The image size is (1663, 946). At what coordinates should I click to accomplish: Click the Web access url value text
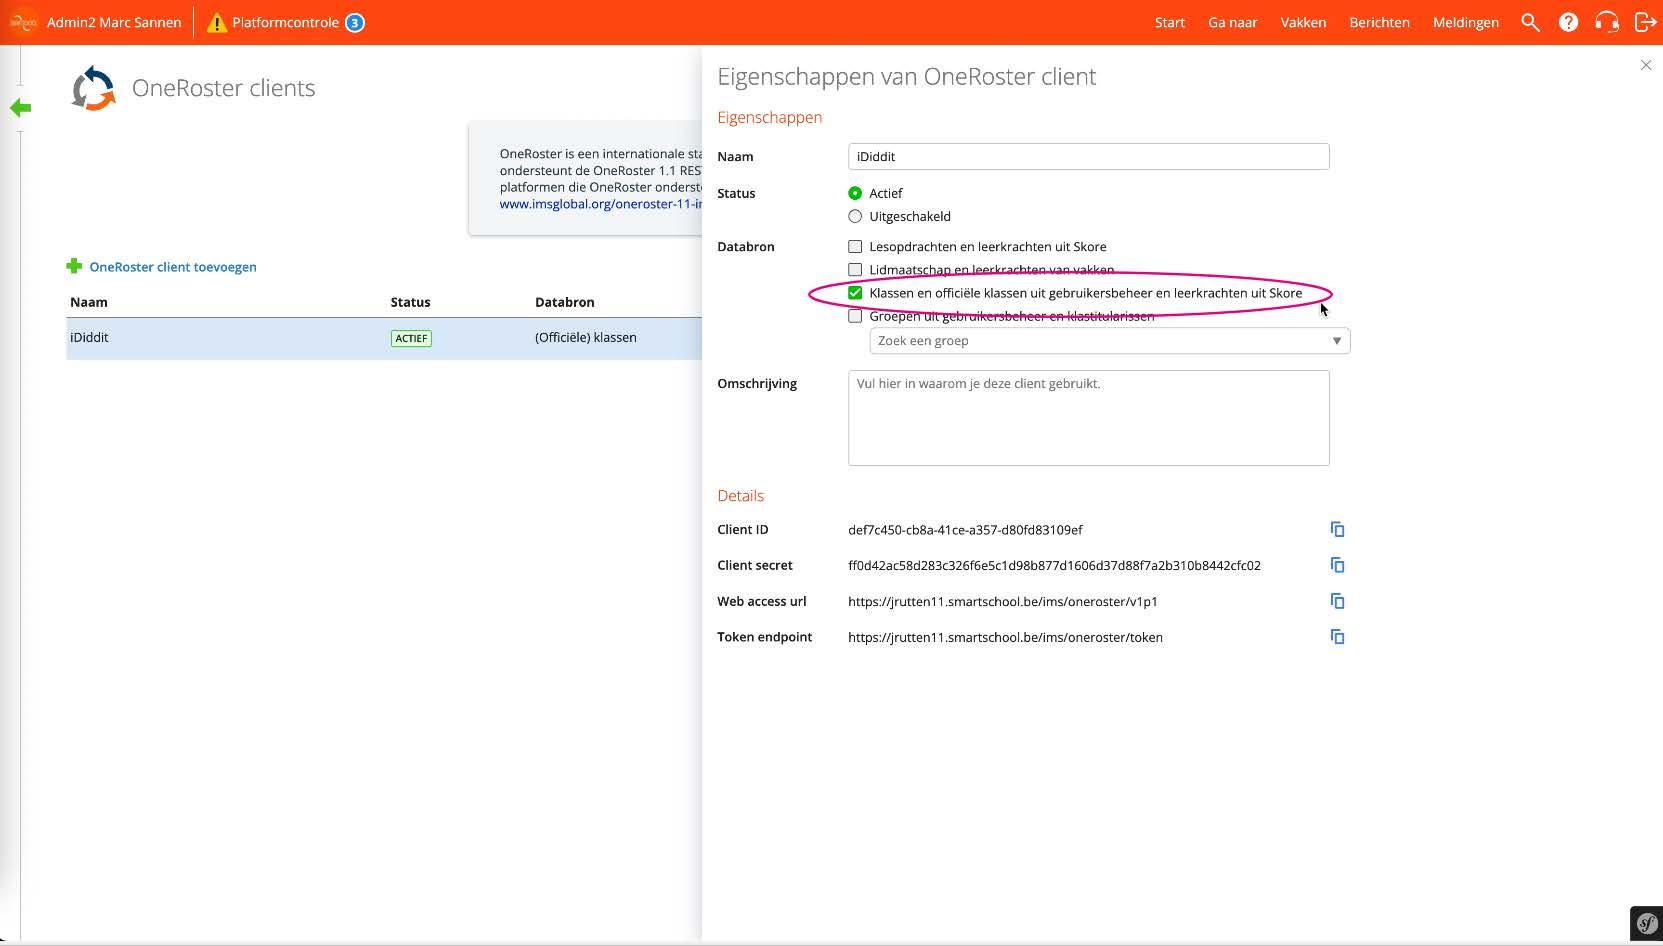(x=1003, y=602)
